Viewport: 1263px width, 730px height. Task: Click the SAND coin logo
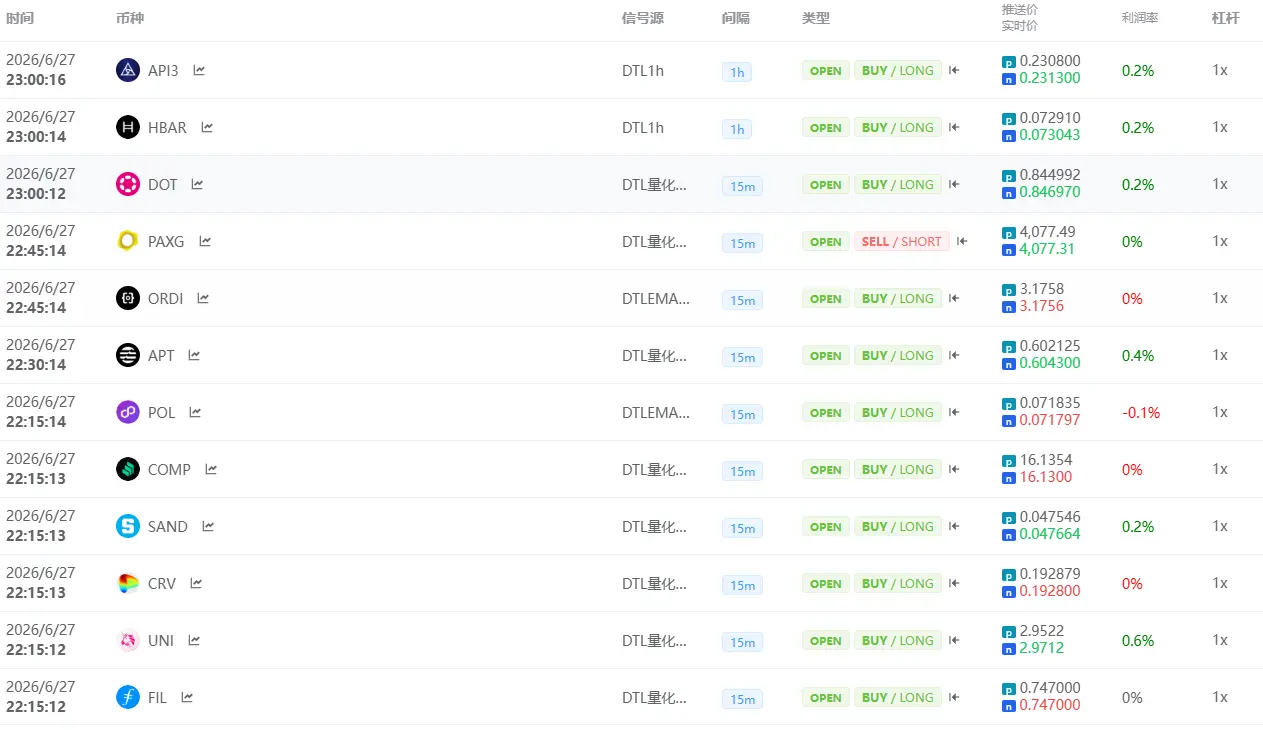128,526
